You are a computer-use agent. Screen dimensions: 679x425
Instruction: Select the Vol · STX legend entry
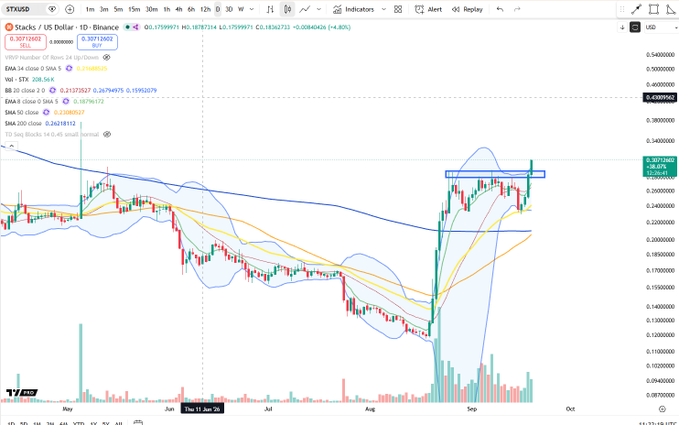point(29,80)
